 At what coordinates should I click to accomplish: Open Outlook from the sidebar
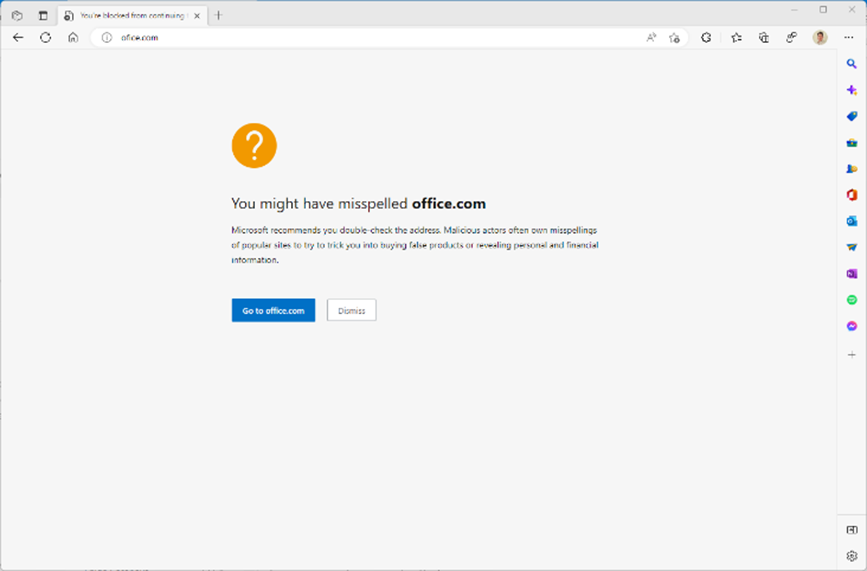852,221
